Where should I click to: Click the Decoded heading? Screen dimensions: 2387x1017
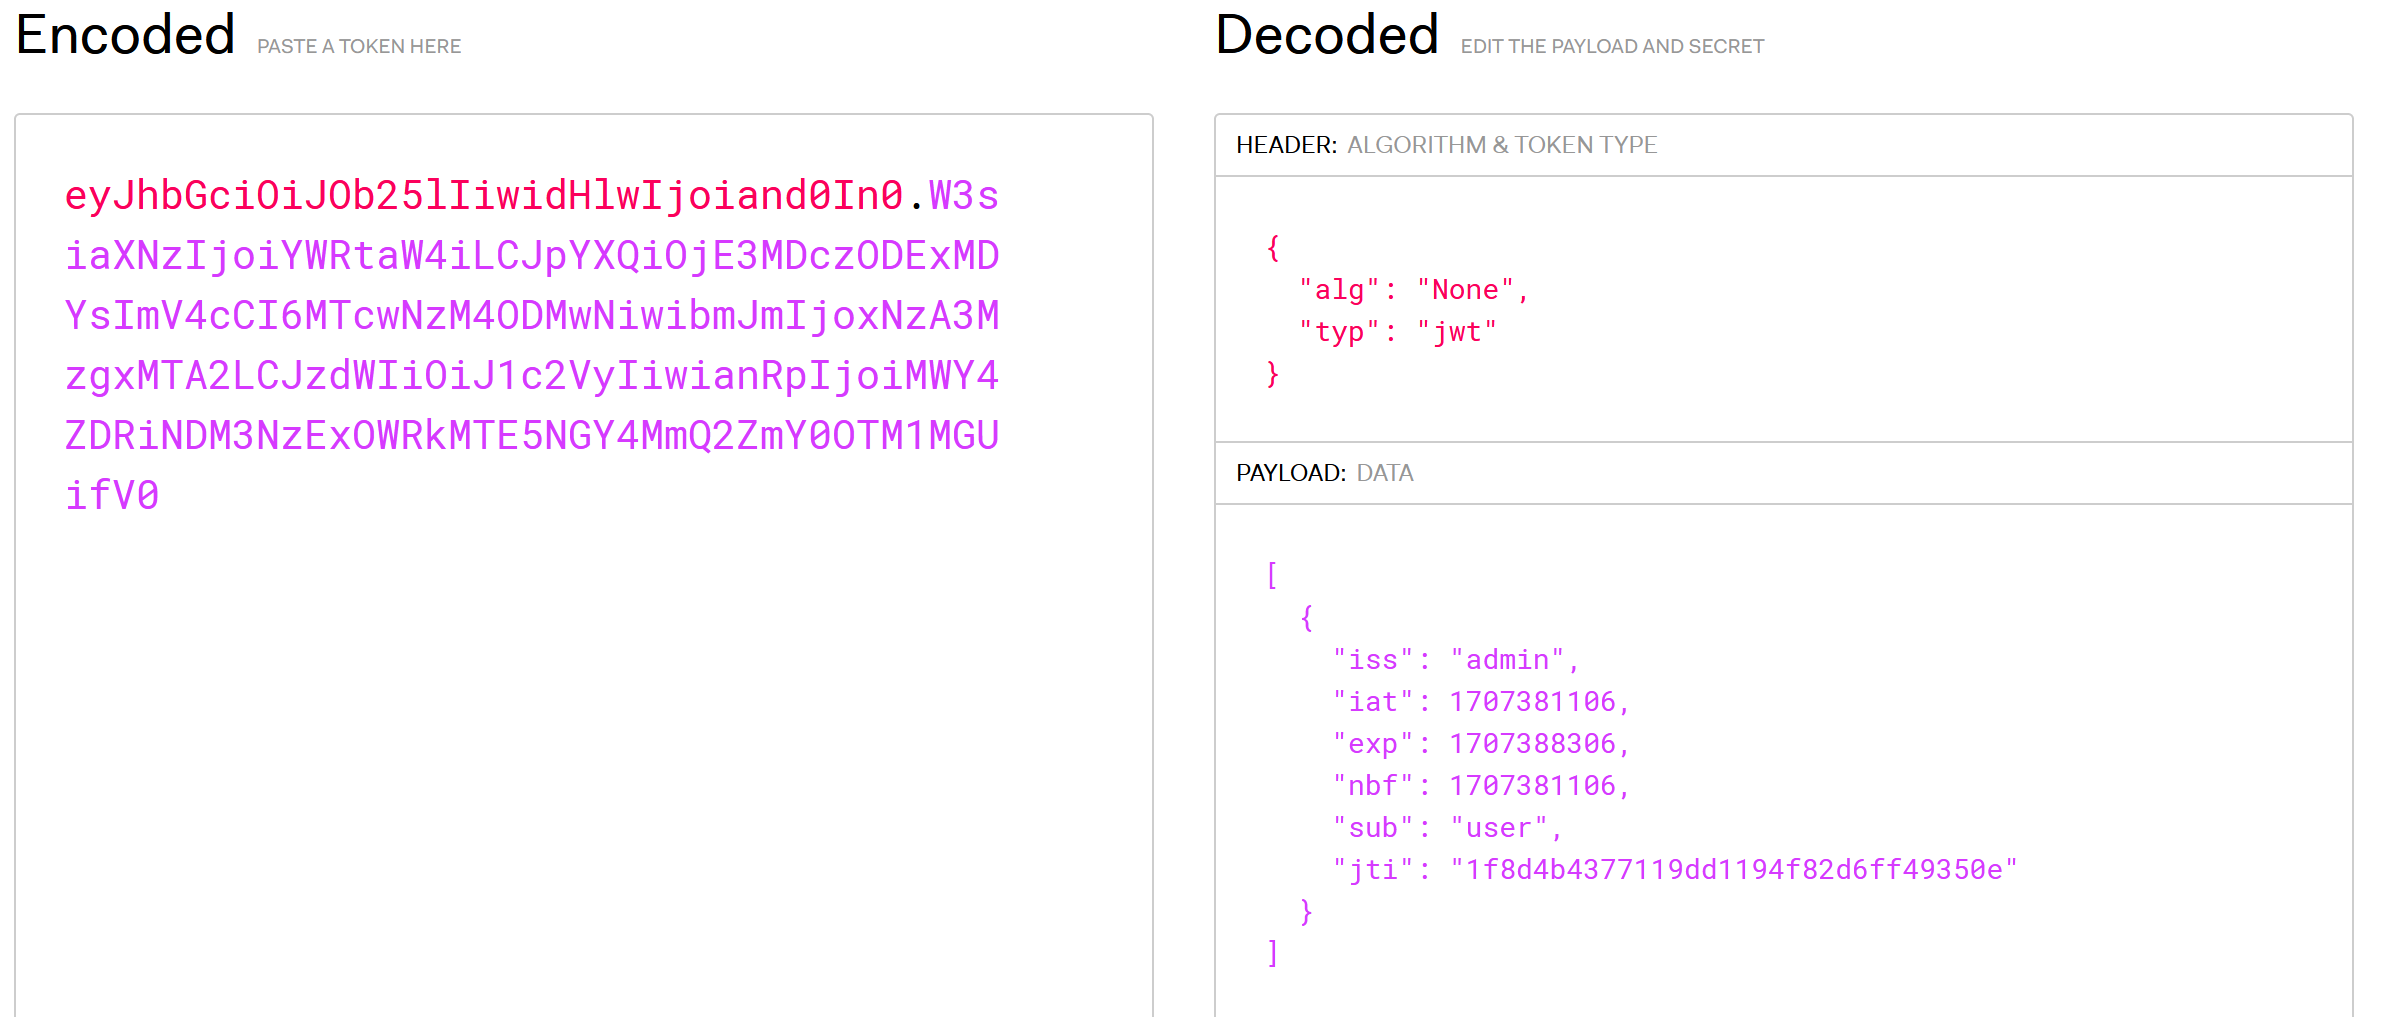pyautogui.click(x=1327, y=35)
